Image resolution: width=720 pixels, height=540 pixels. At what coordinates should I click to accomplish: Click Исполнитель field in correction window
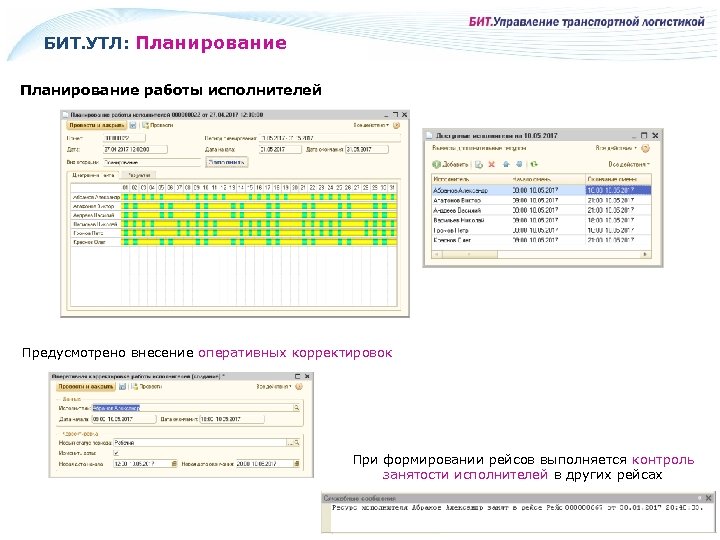(192, 408)
